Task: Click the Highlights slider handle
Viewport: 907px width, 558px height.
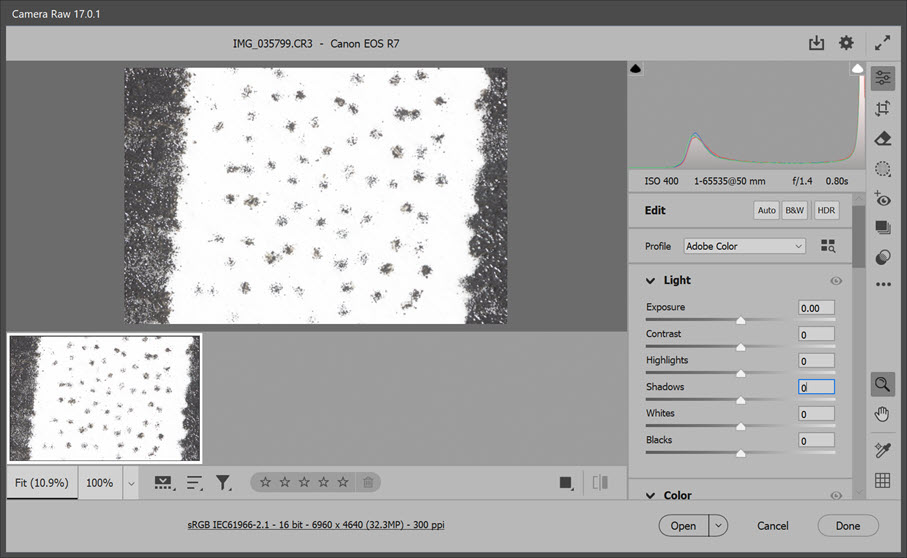Action: 740,374
